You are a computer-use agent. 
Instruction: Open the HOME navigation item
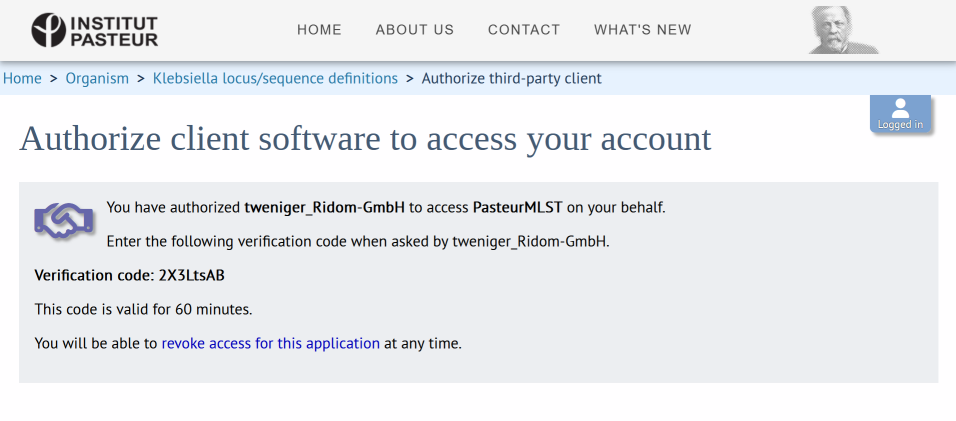(x=319, y=30)
